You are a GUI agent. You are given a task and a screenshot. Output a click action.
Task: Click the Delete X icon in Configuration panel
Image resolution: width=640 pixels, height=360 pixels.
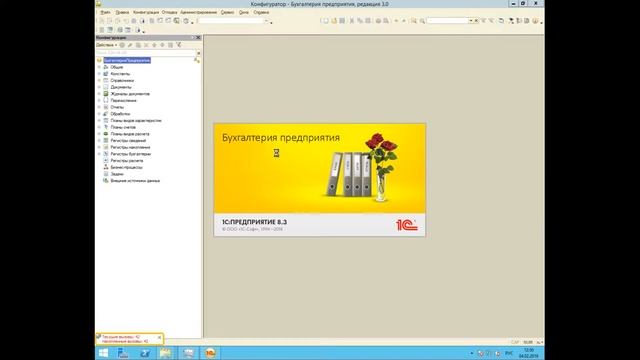(146, 45)
